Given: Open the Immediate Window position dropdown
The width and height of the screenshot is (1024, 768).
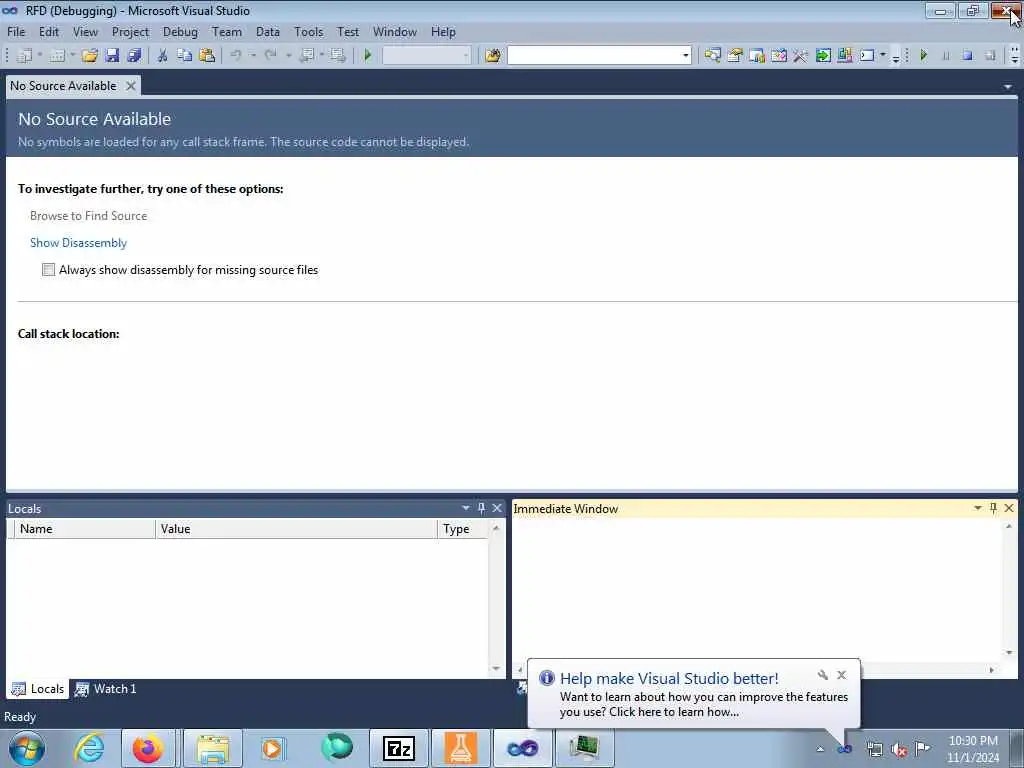Looking at the screenshot, I should (978, 508).
